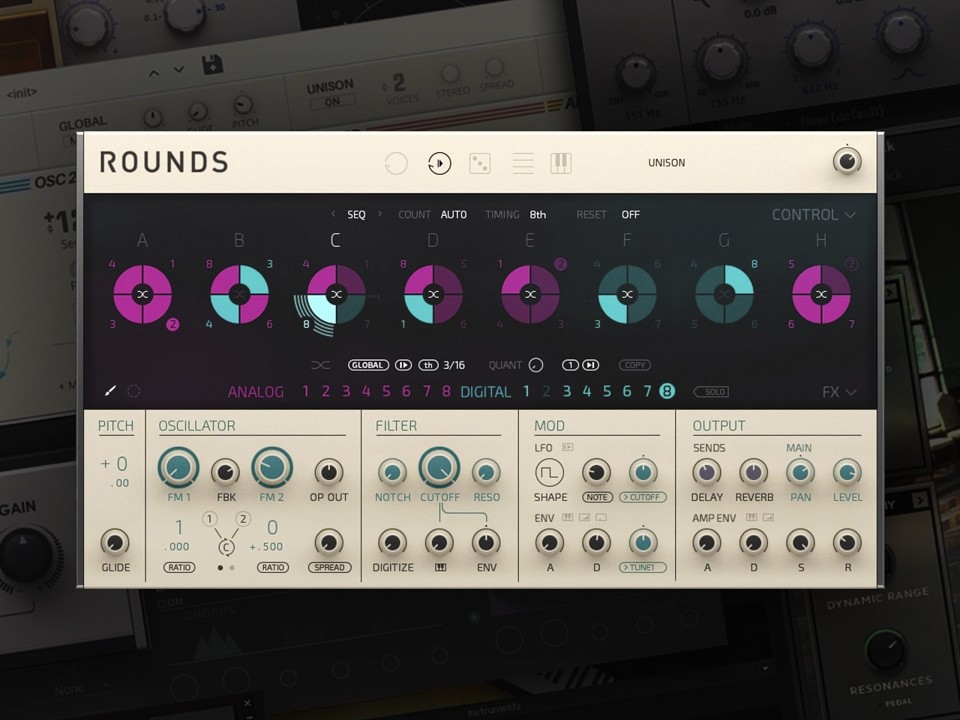Click the right arrow after SEQ
This screenshot has height=720, width=960.
point(380,214)
